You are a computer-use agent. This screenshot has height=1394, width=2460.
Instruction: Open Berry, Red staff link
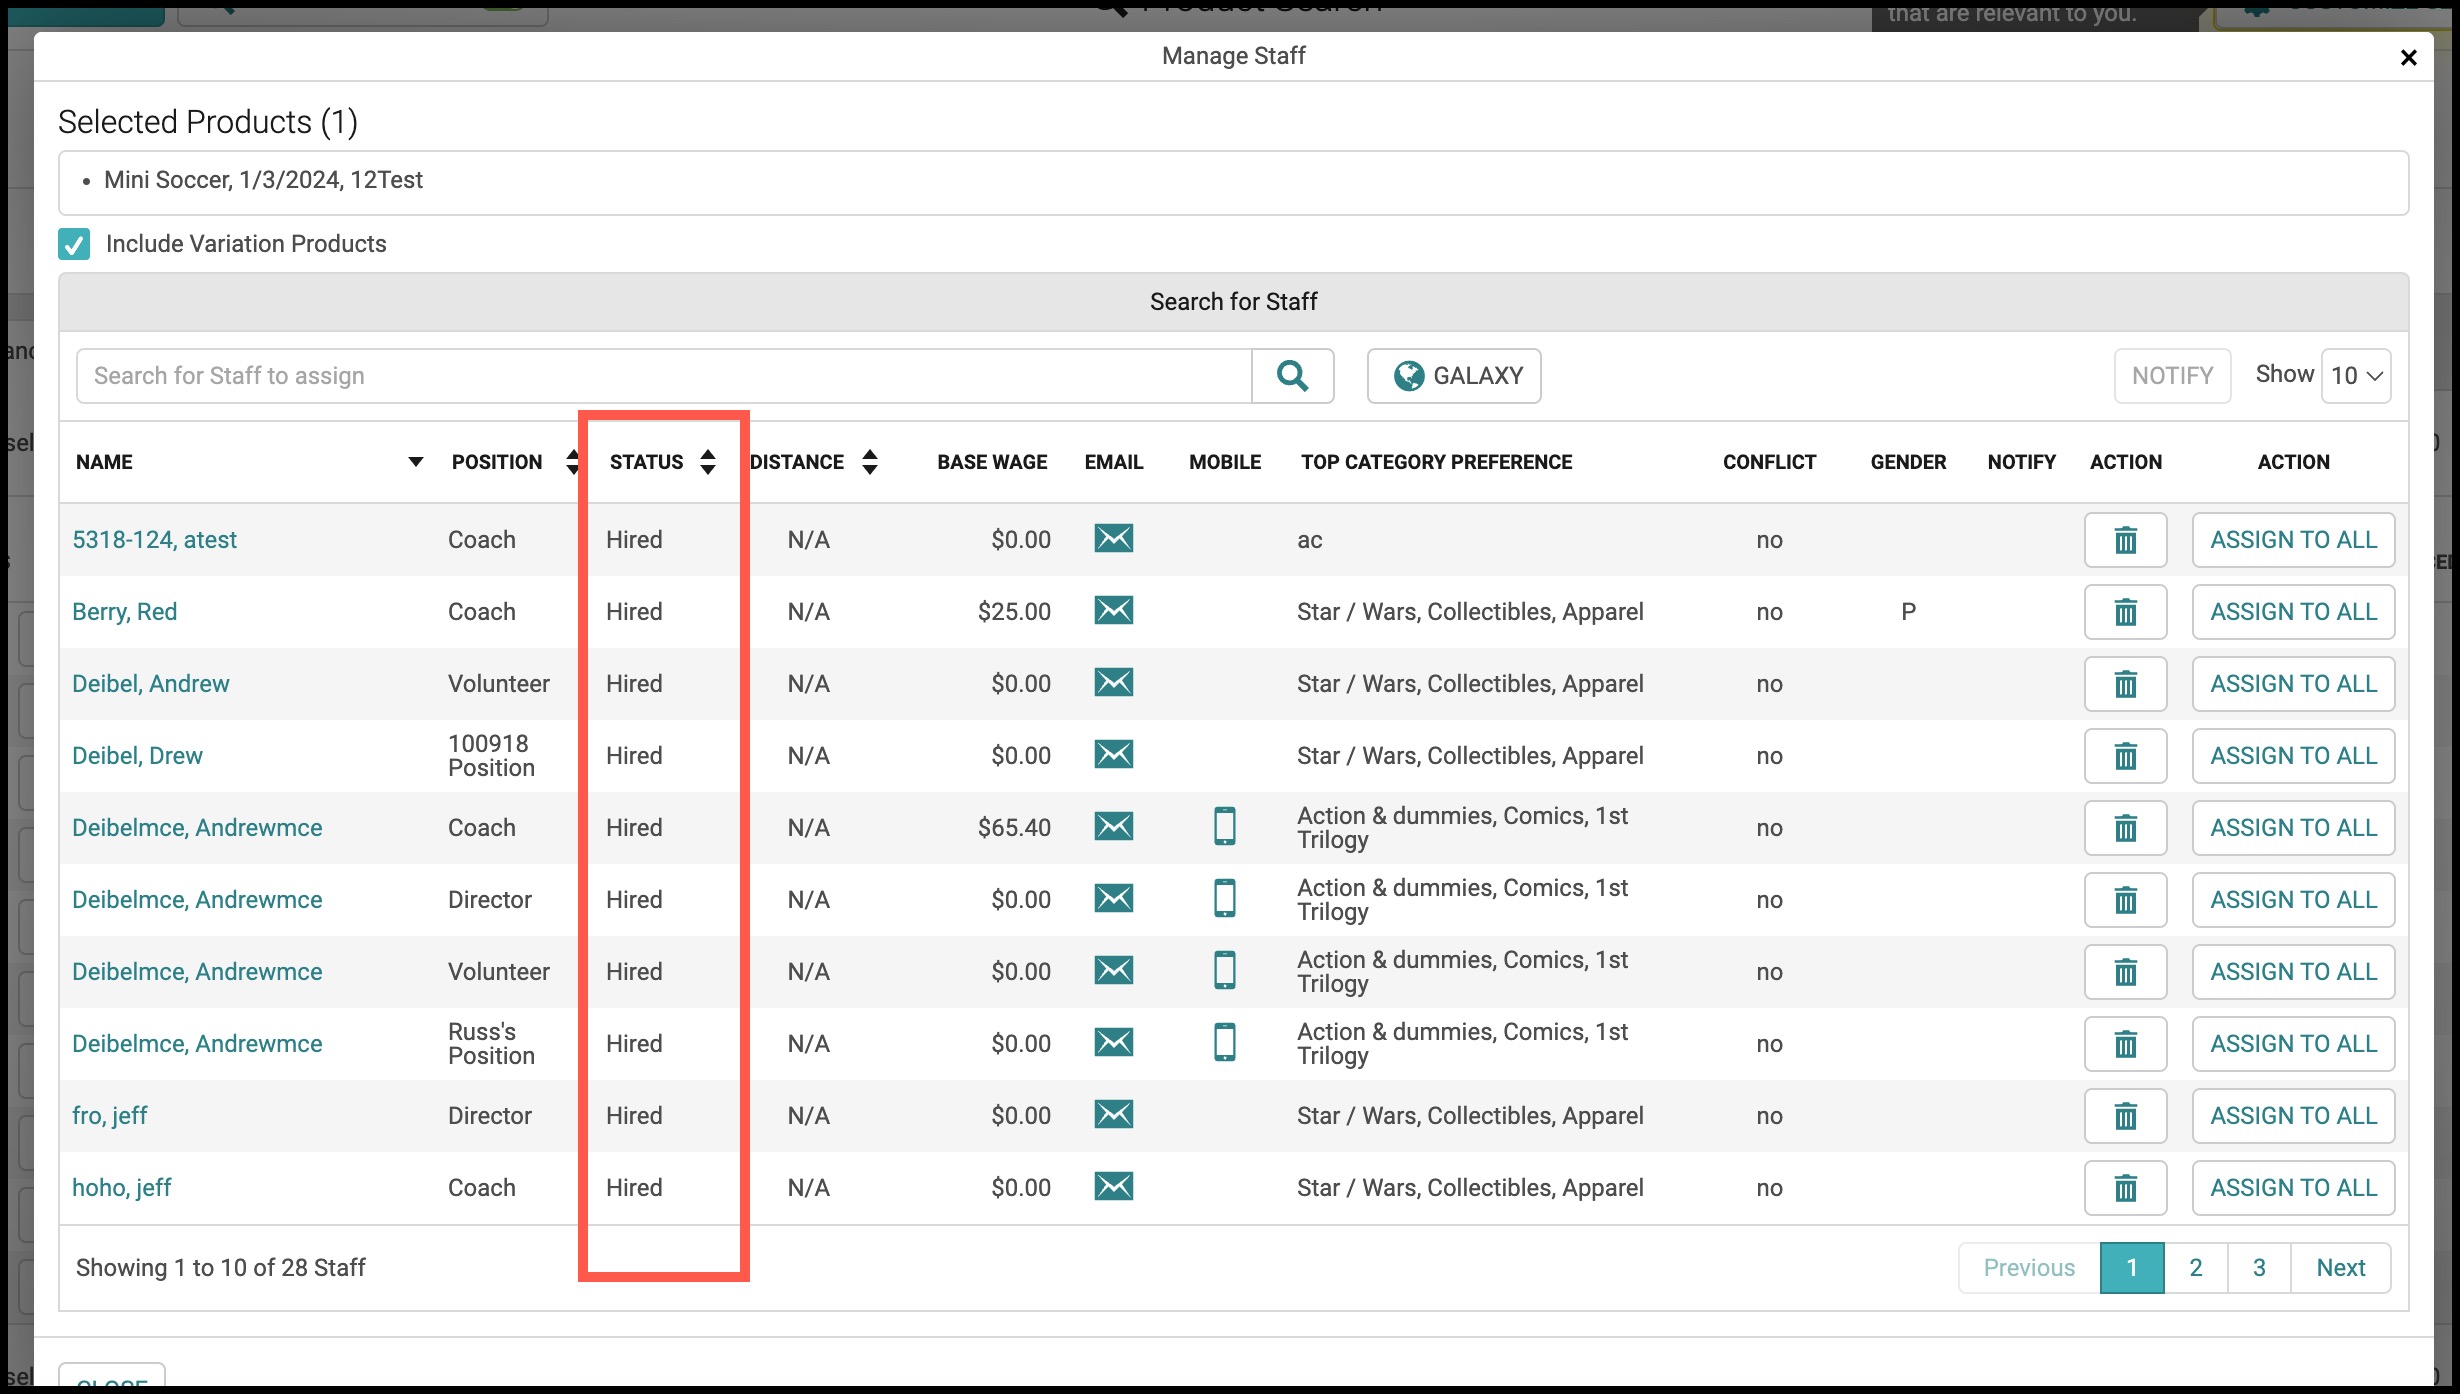(x=124, y=612)
